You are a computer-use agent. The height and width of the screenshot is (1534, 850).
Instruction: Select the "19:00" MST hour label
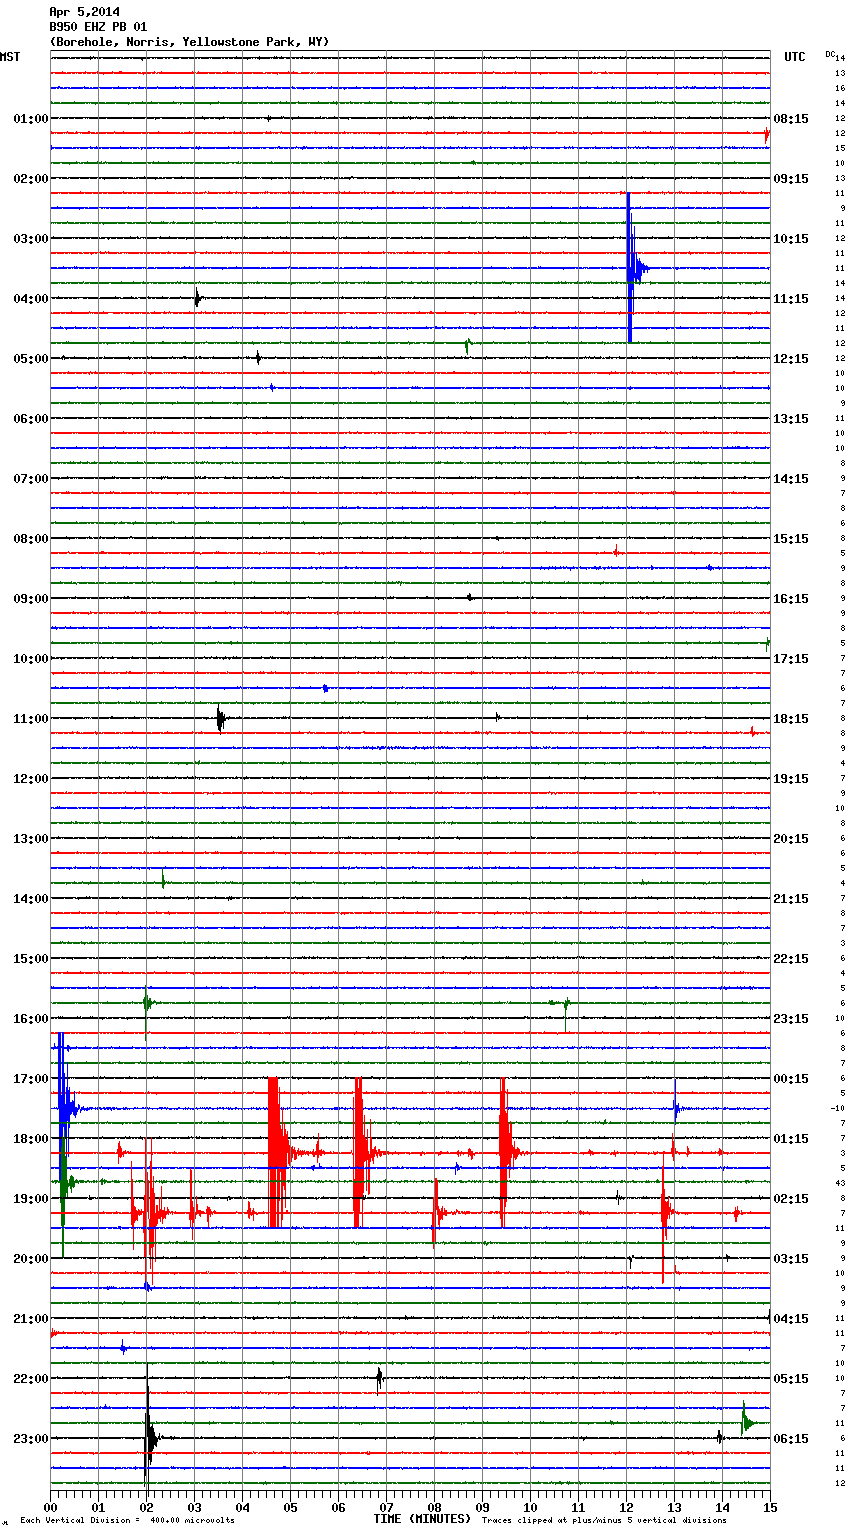[31, 1199]
